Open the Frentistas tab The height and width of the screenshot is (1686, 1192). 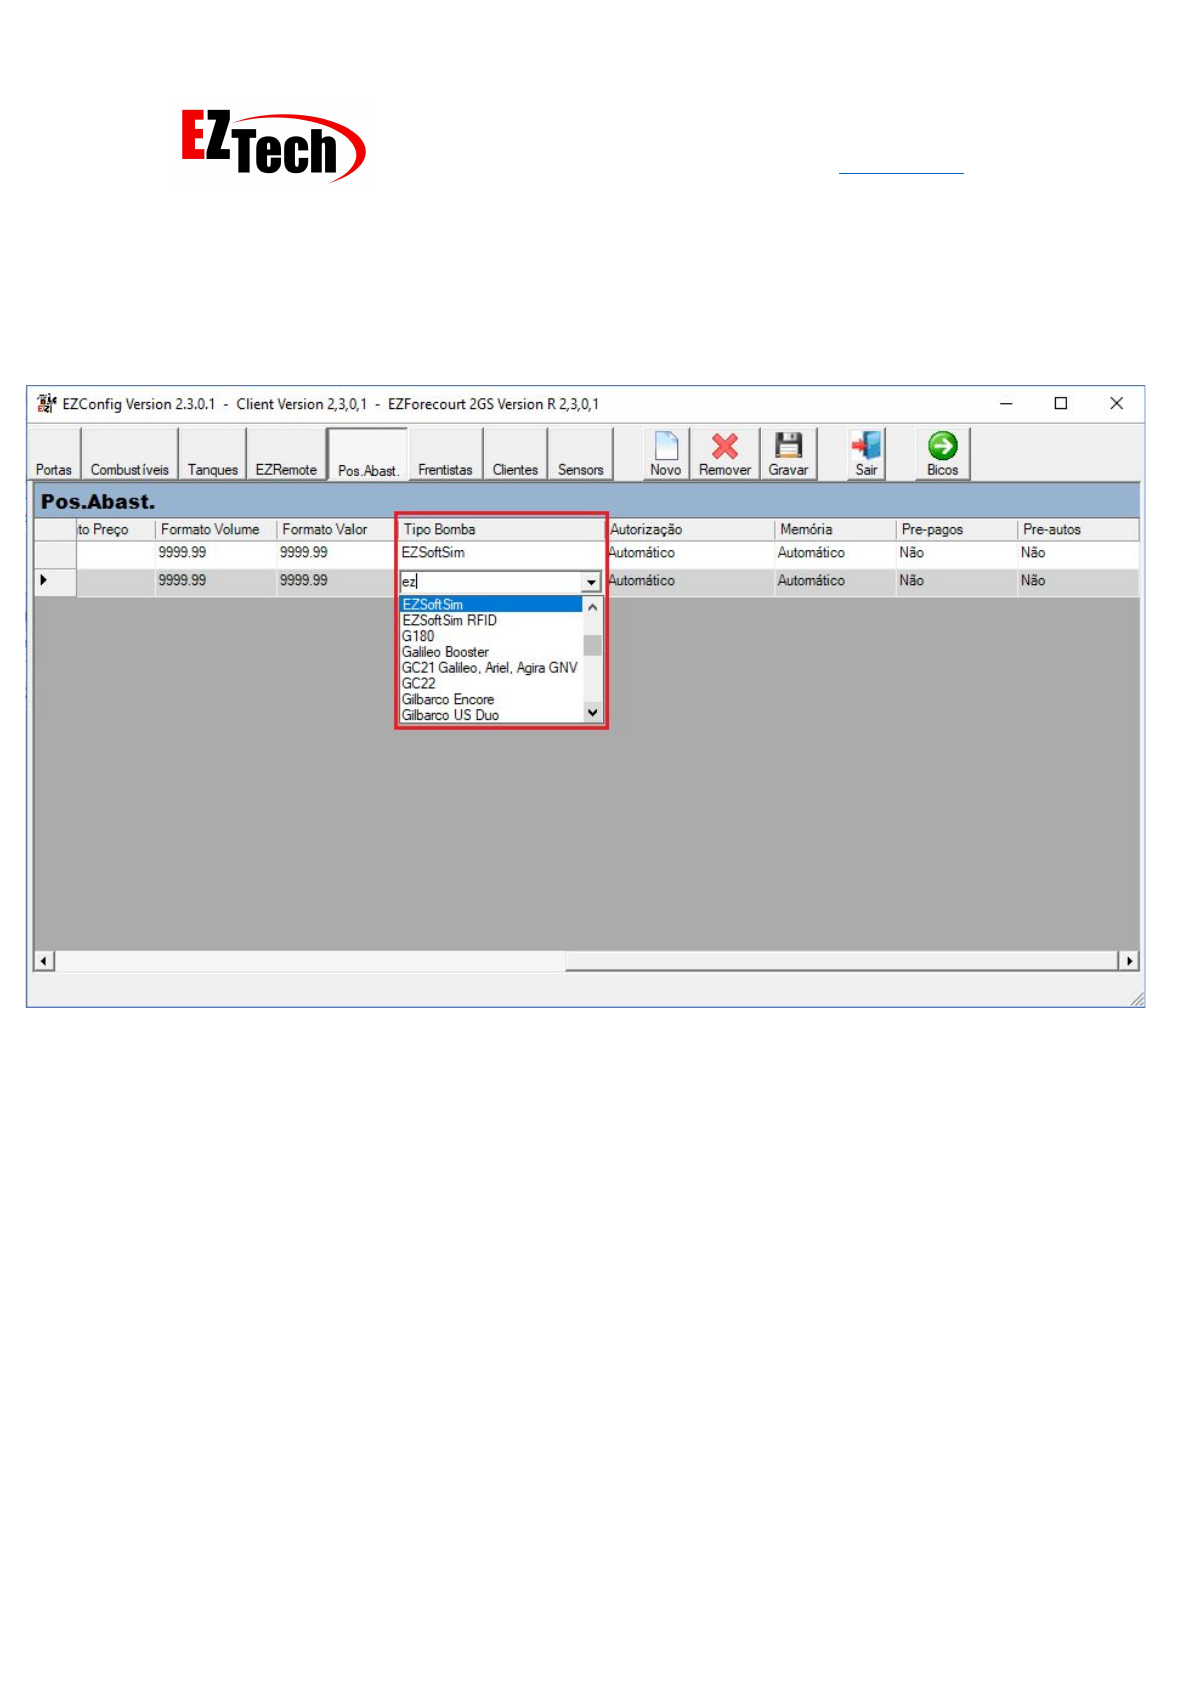(x=445, y=455)
